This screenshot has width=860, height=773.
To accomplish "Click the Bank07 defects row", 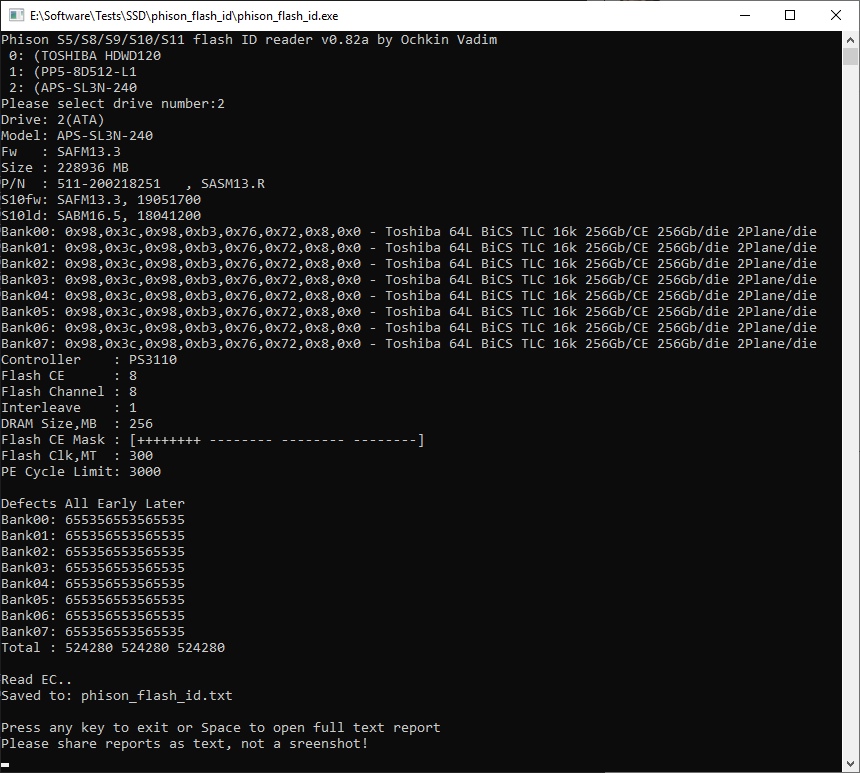I will click(93, 632).
